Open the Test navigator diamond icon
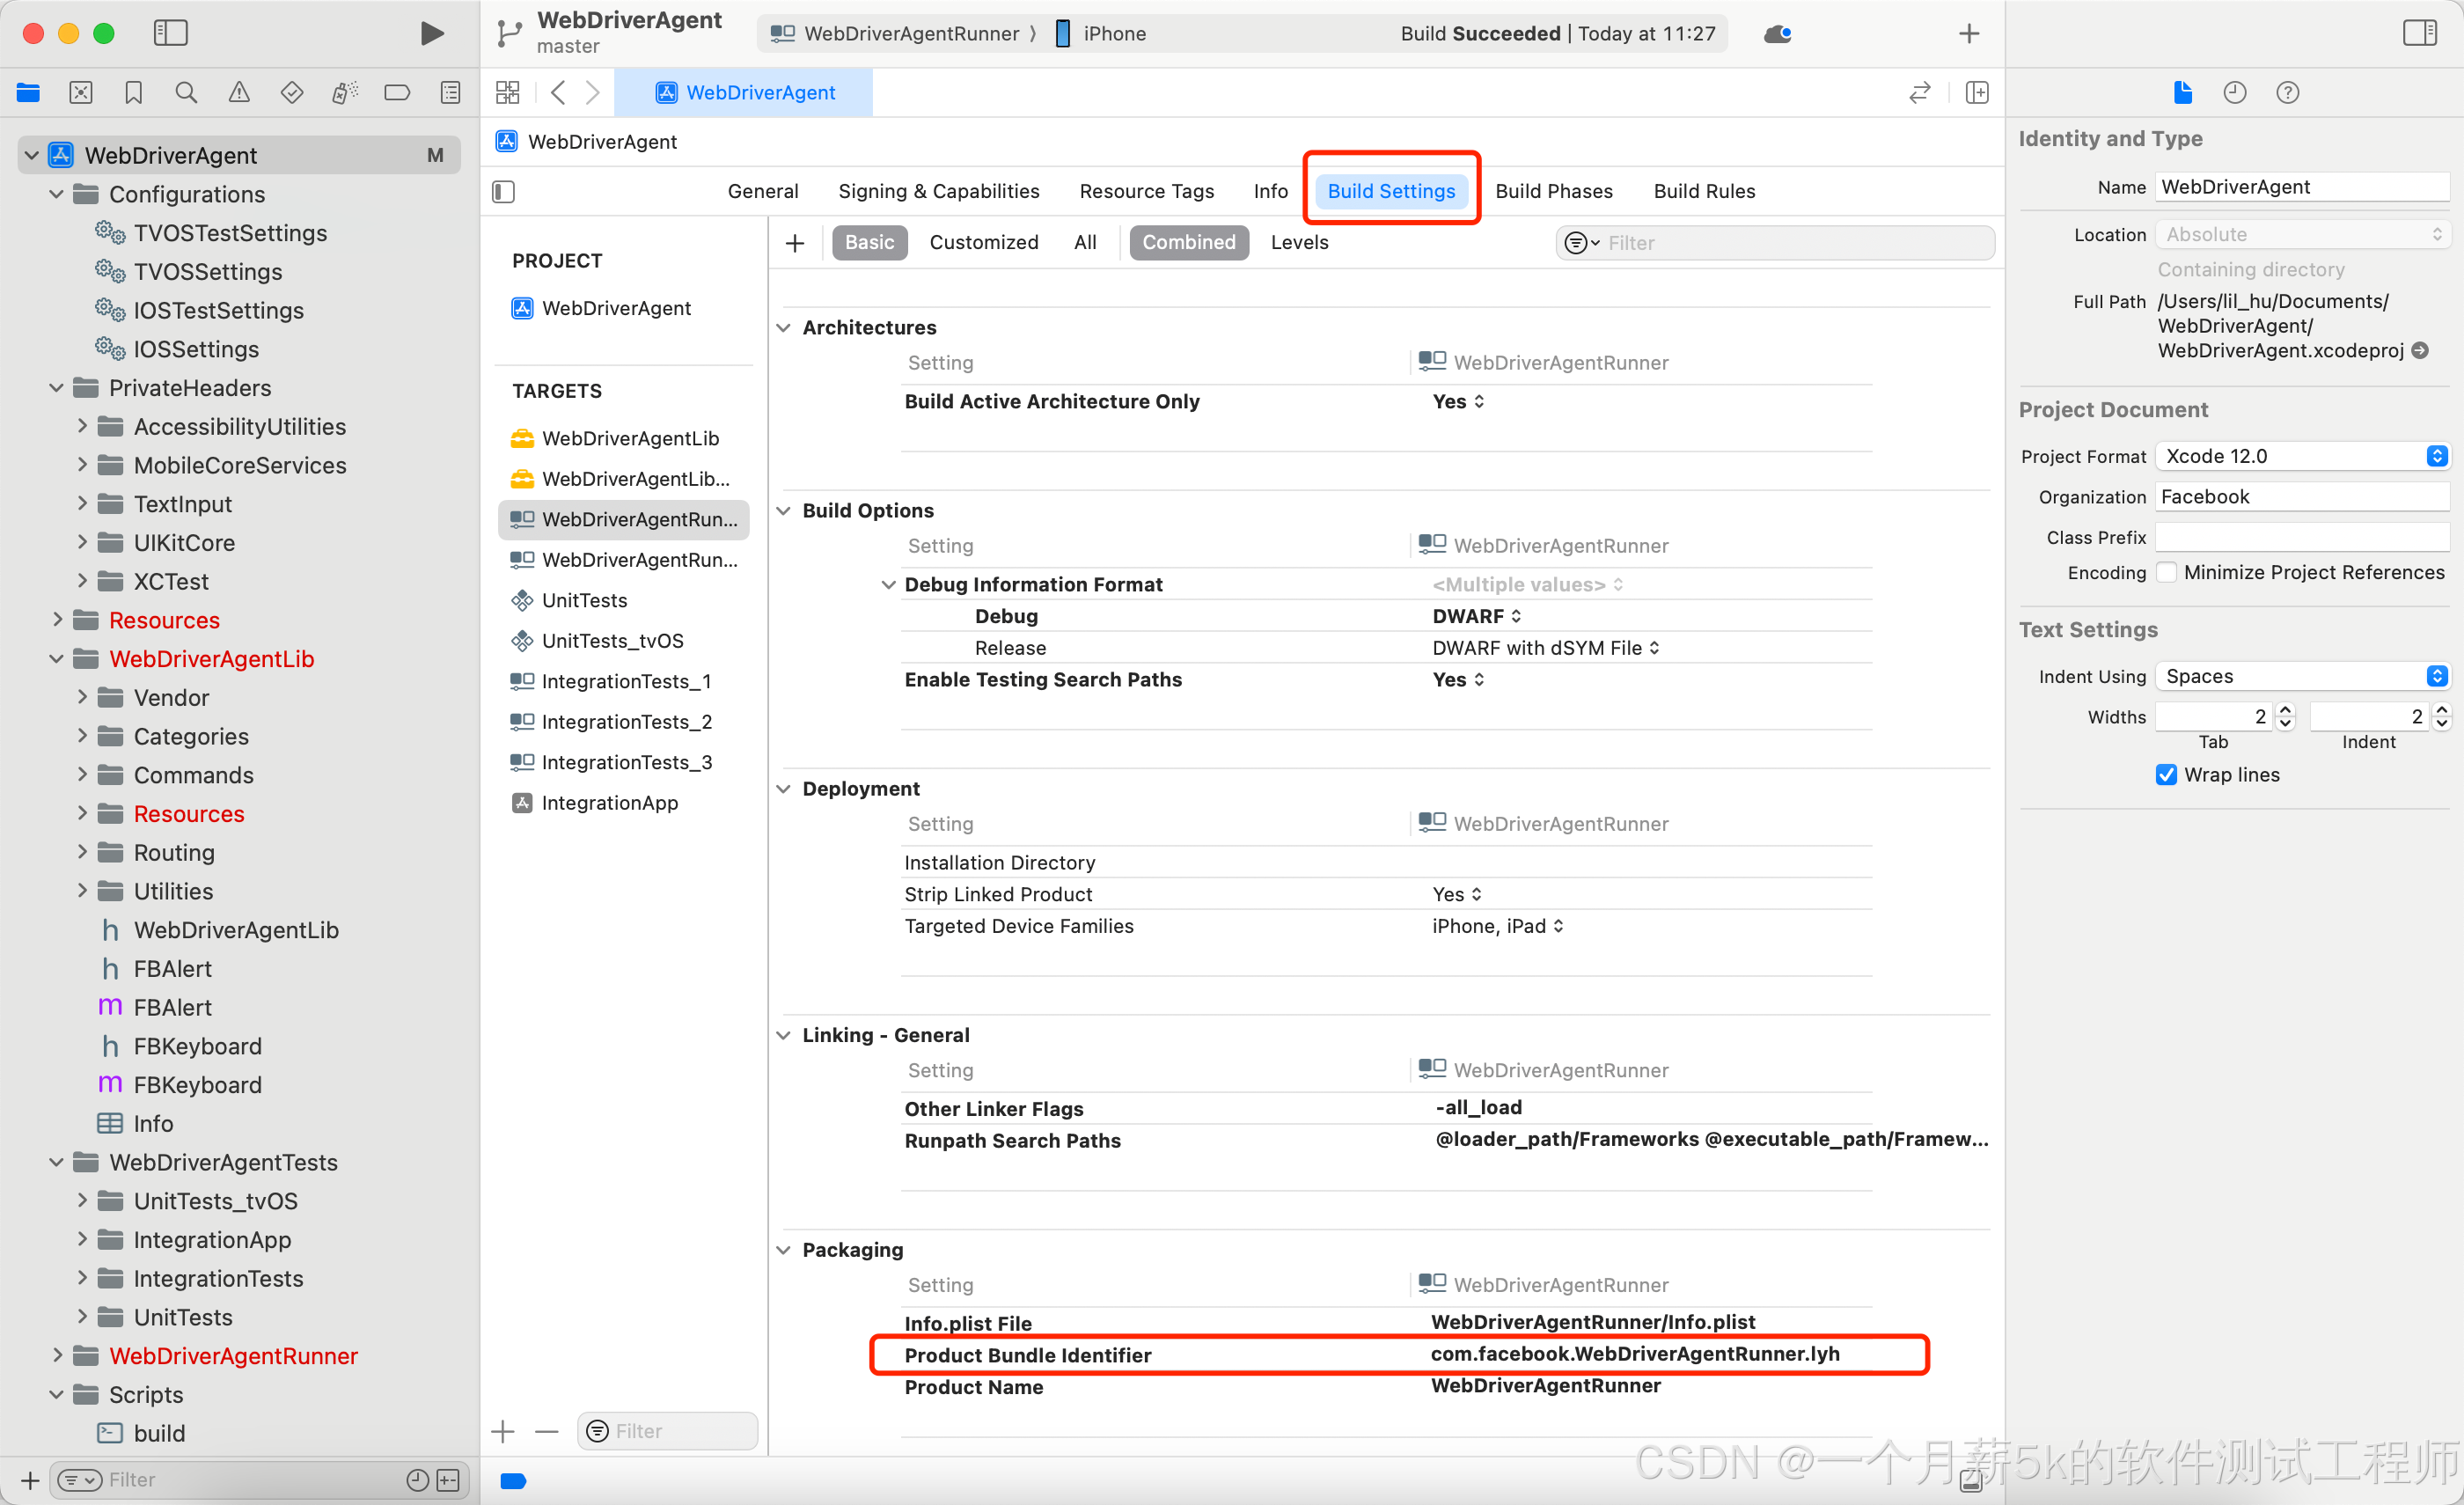 tap(292, 93)
